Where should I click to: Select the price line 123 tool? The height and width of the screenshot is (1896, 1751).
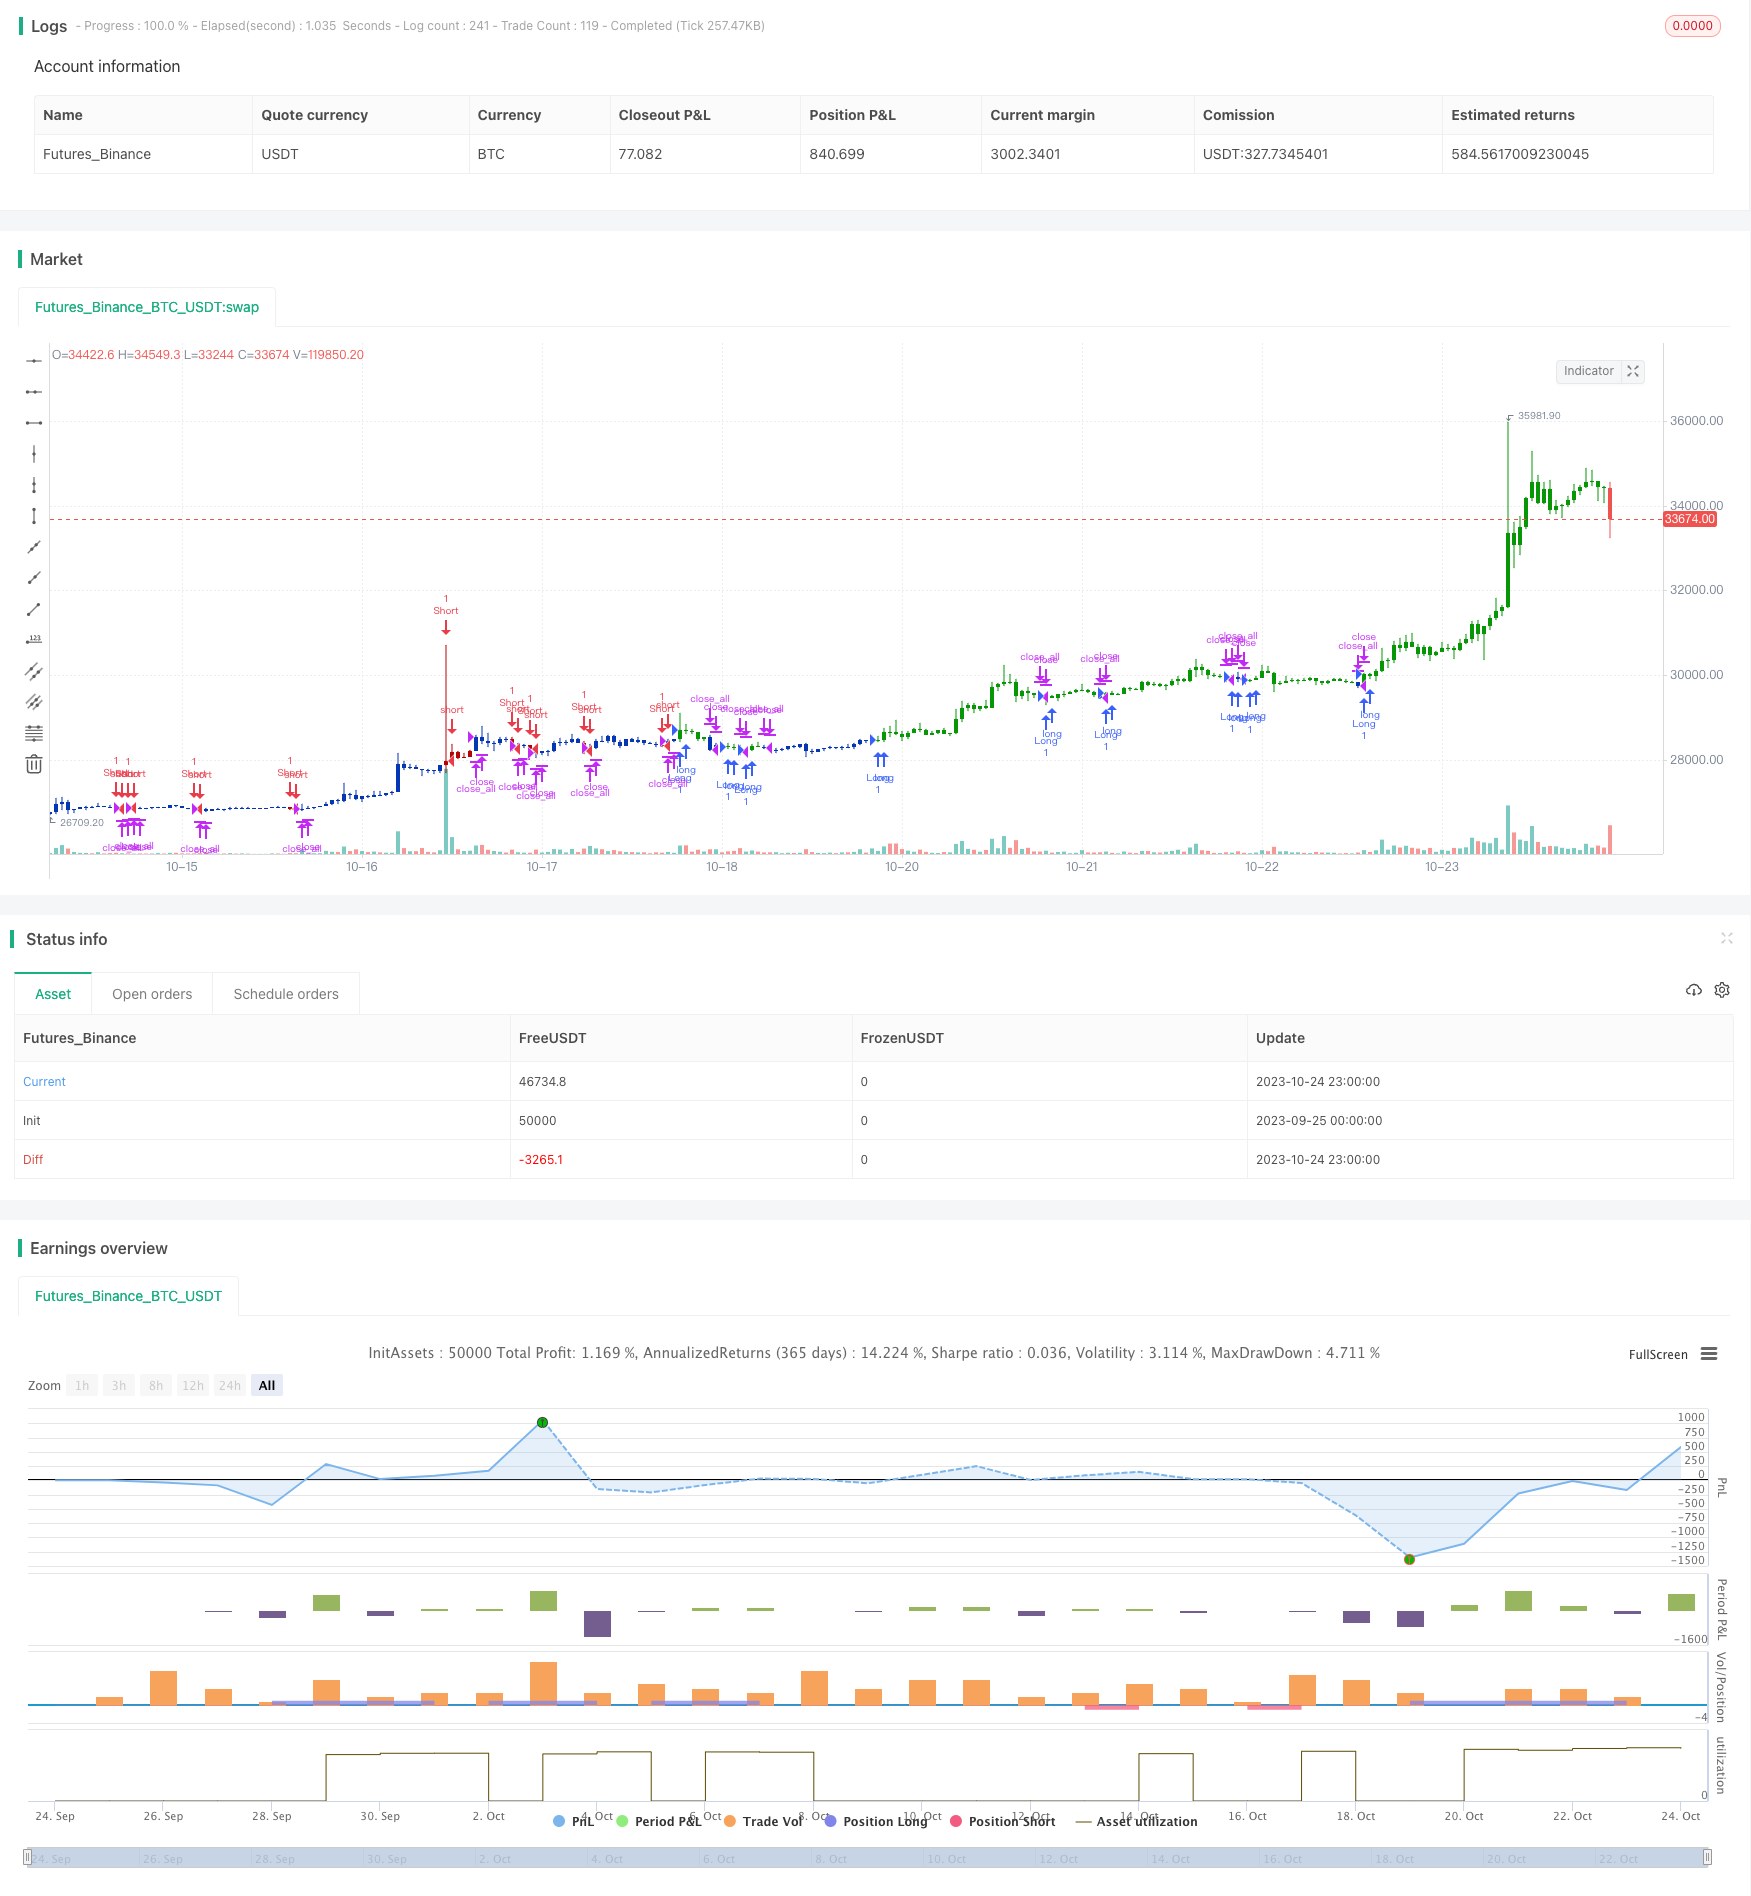click(34, 640)
